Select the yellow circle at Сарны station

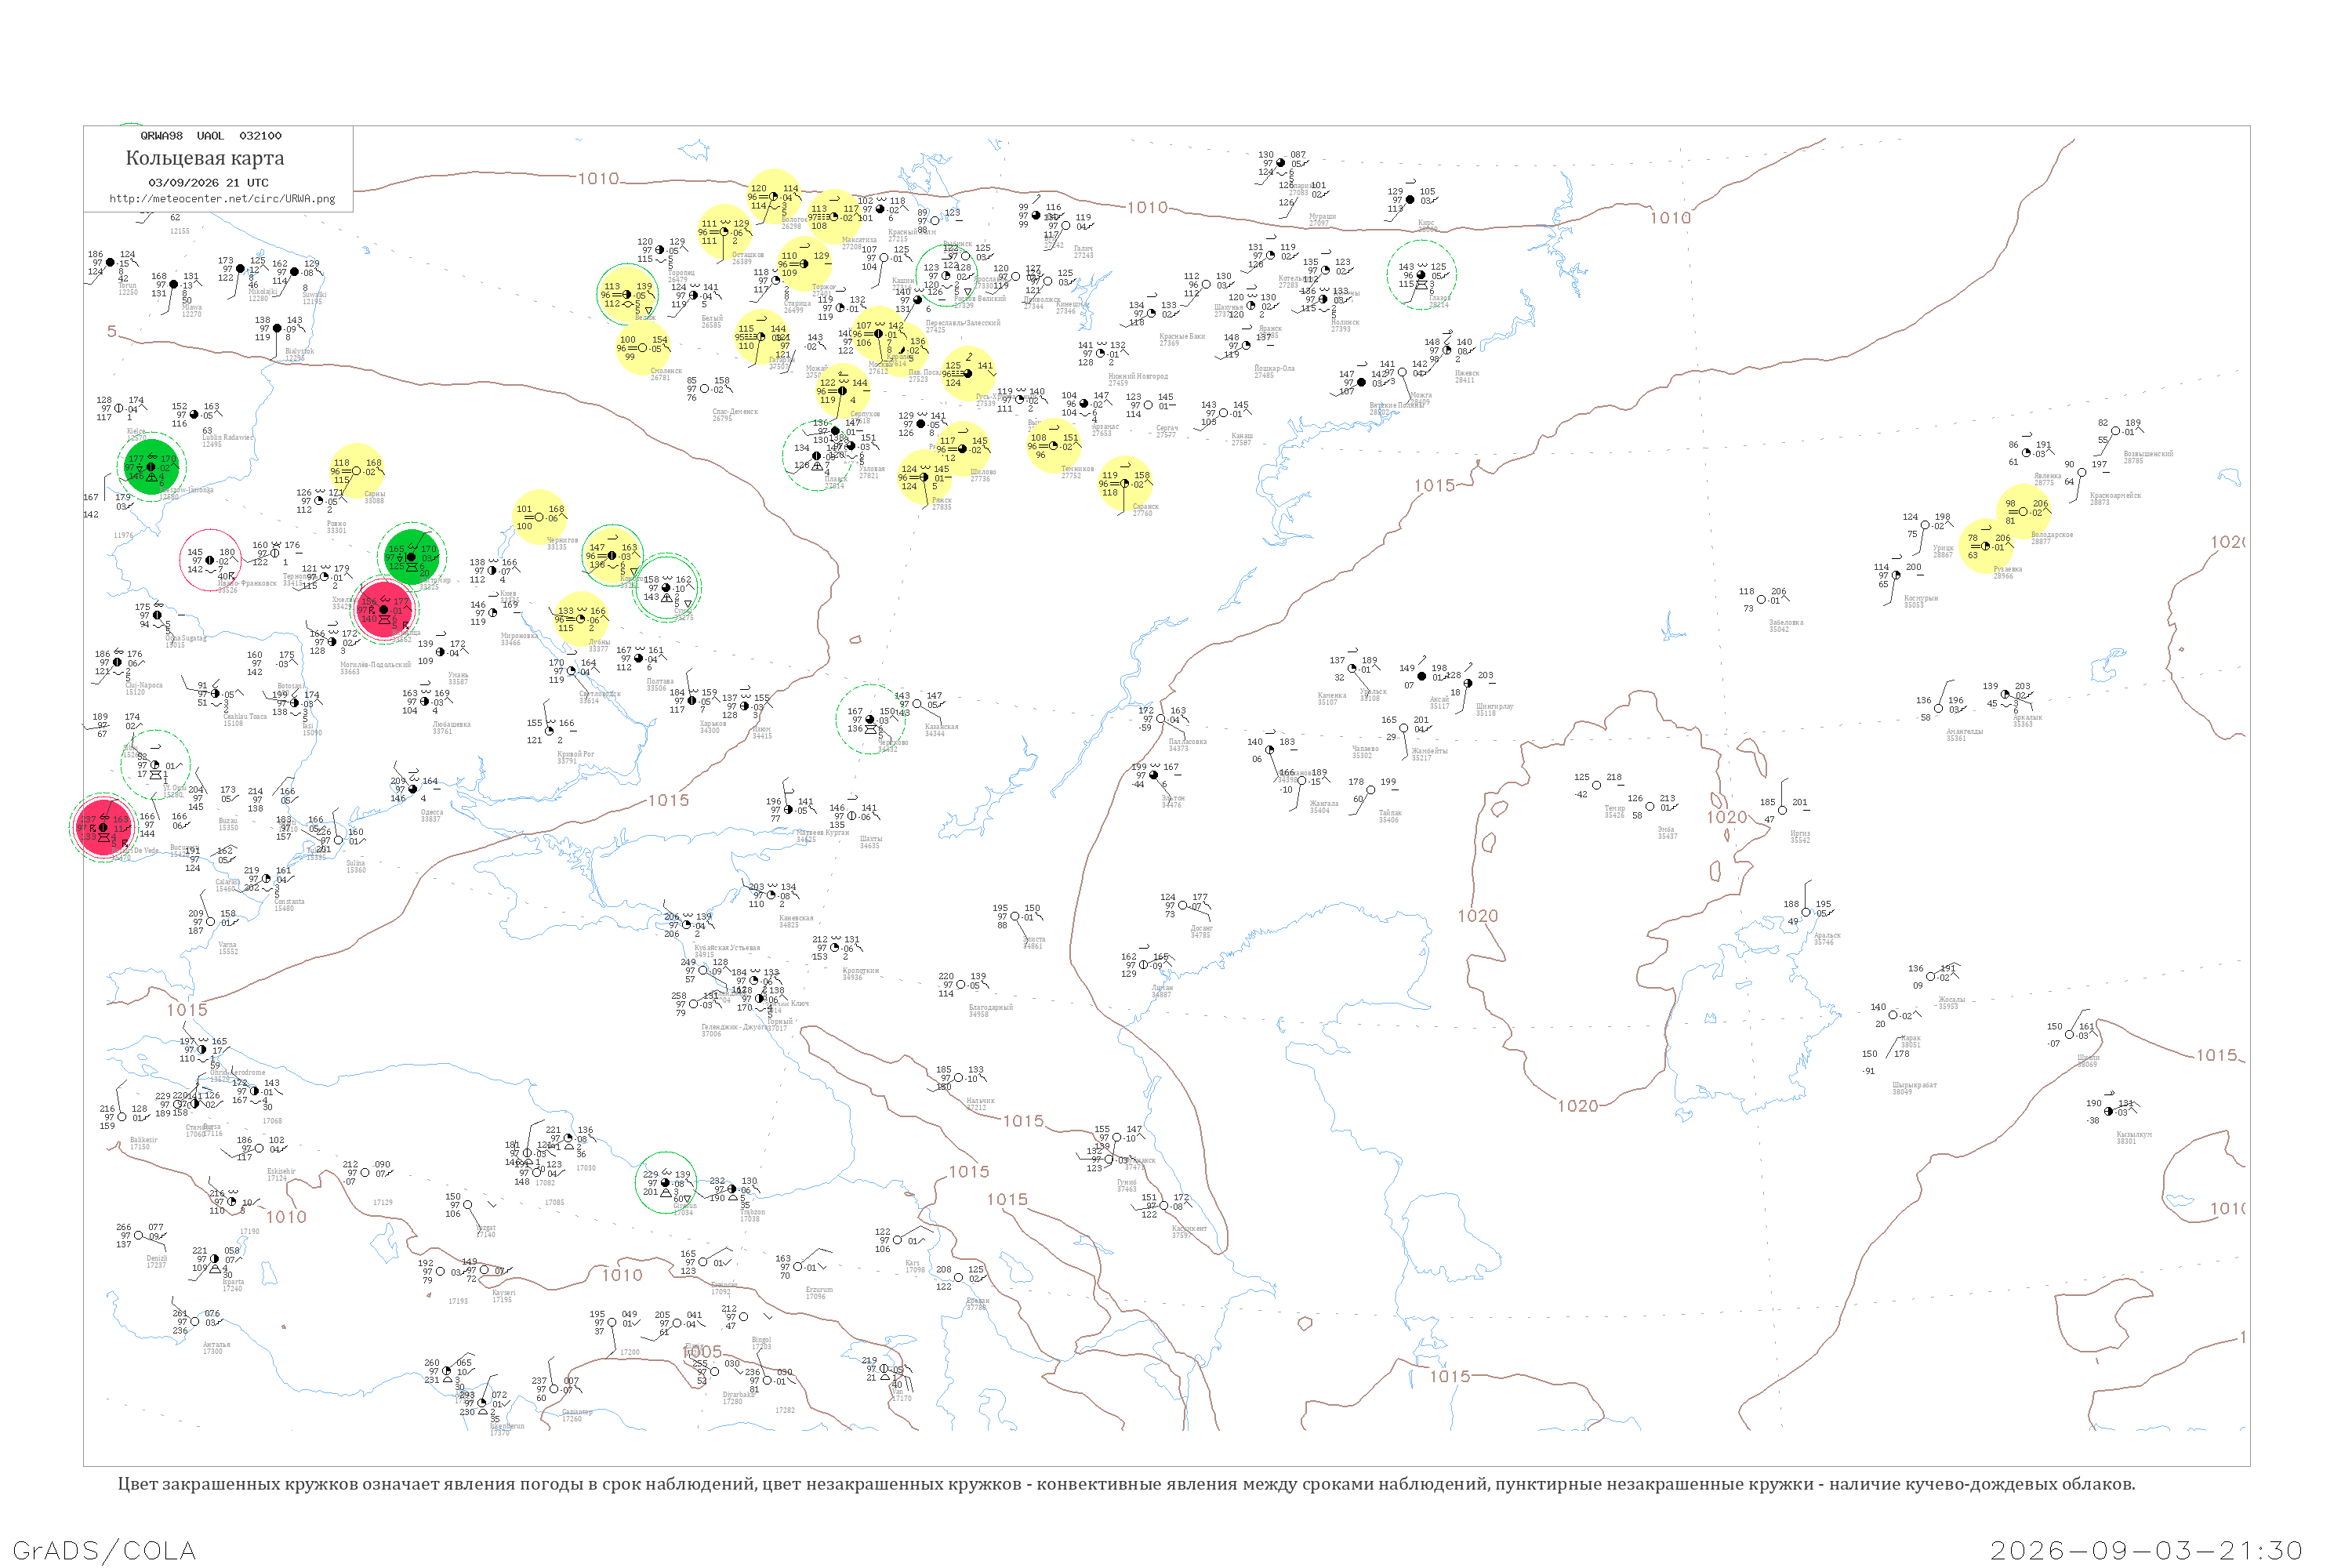coord(357,470)
